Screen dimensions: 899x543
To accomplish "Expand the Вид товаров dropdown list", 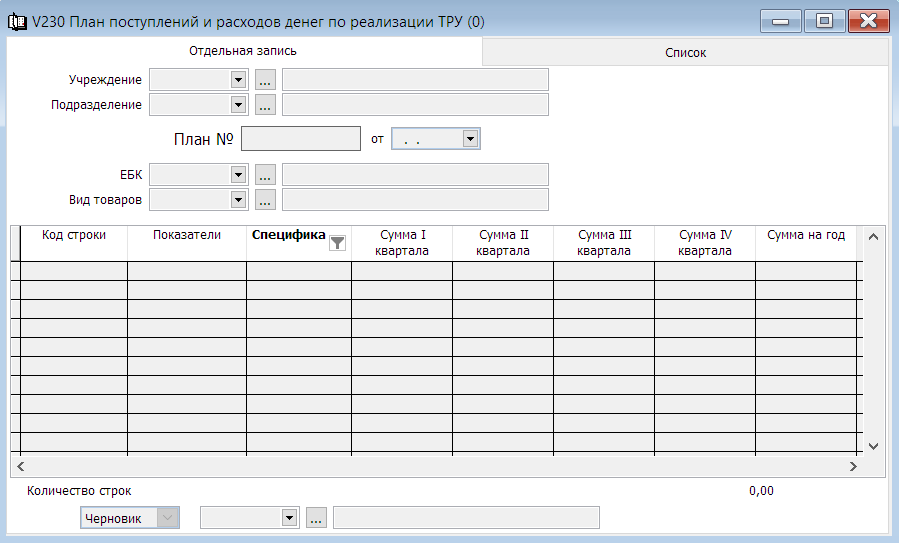I will click(x=239, y=200).
